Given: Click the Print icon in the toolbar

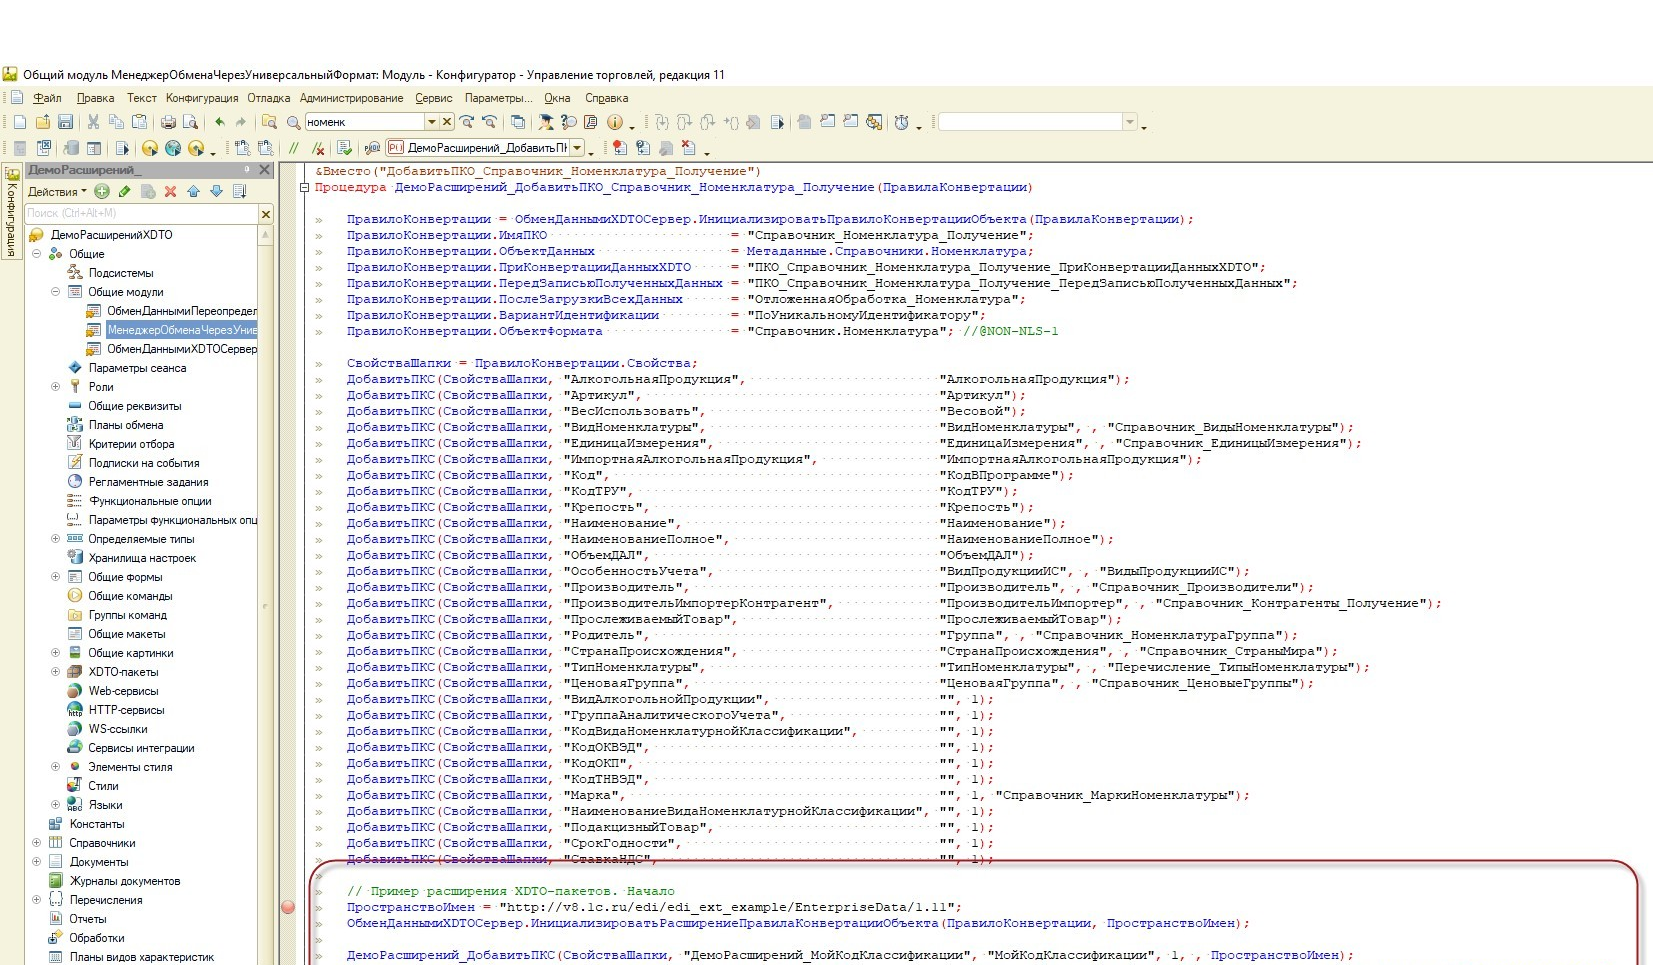Looking at the screenshot, I should pyautogui.click(x=168, y=122).
